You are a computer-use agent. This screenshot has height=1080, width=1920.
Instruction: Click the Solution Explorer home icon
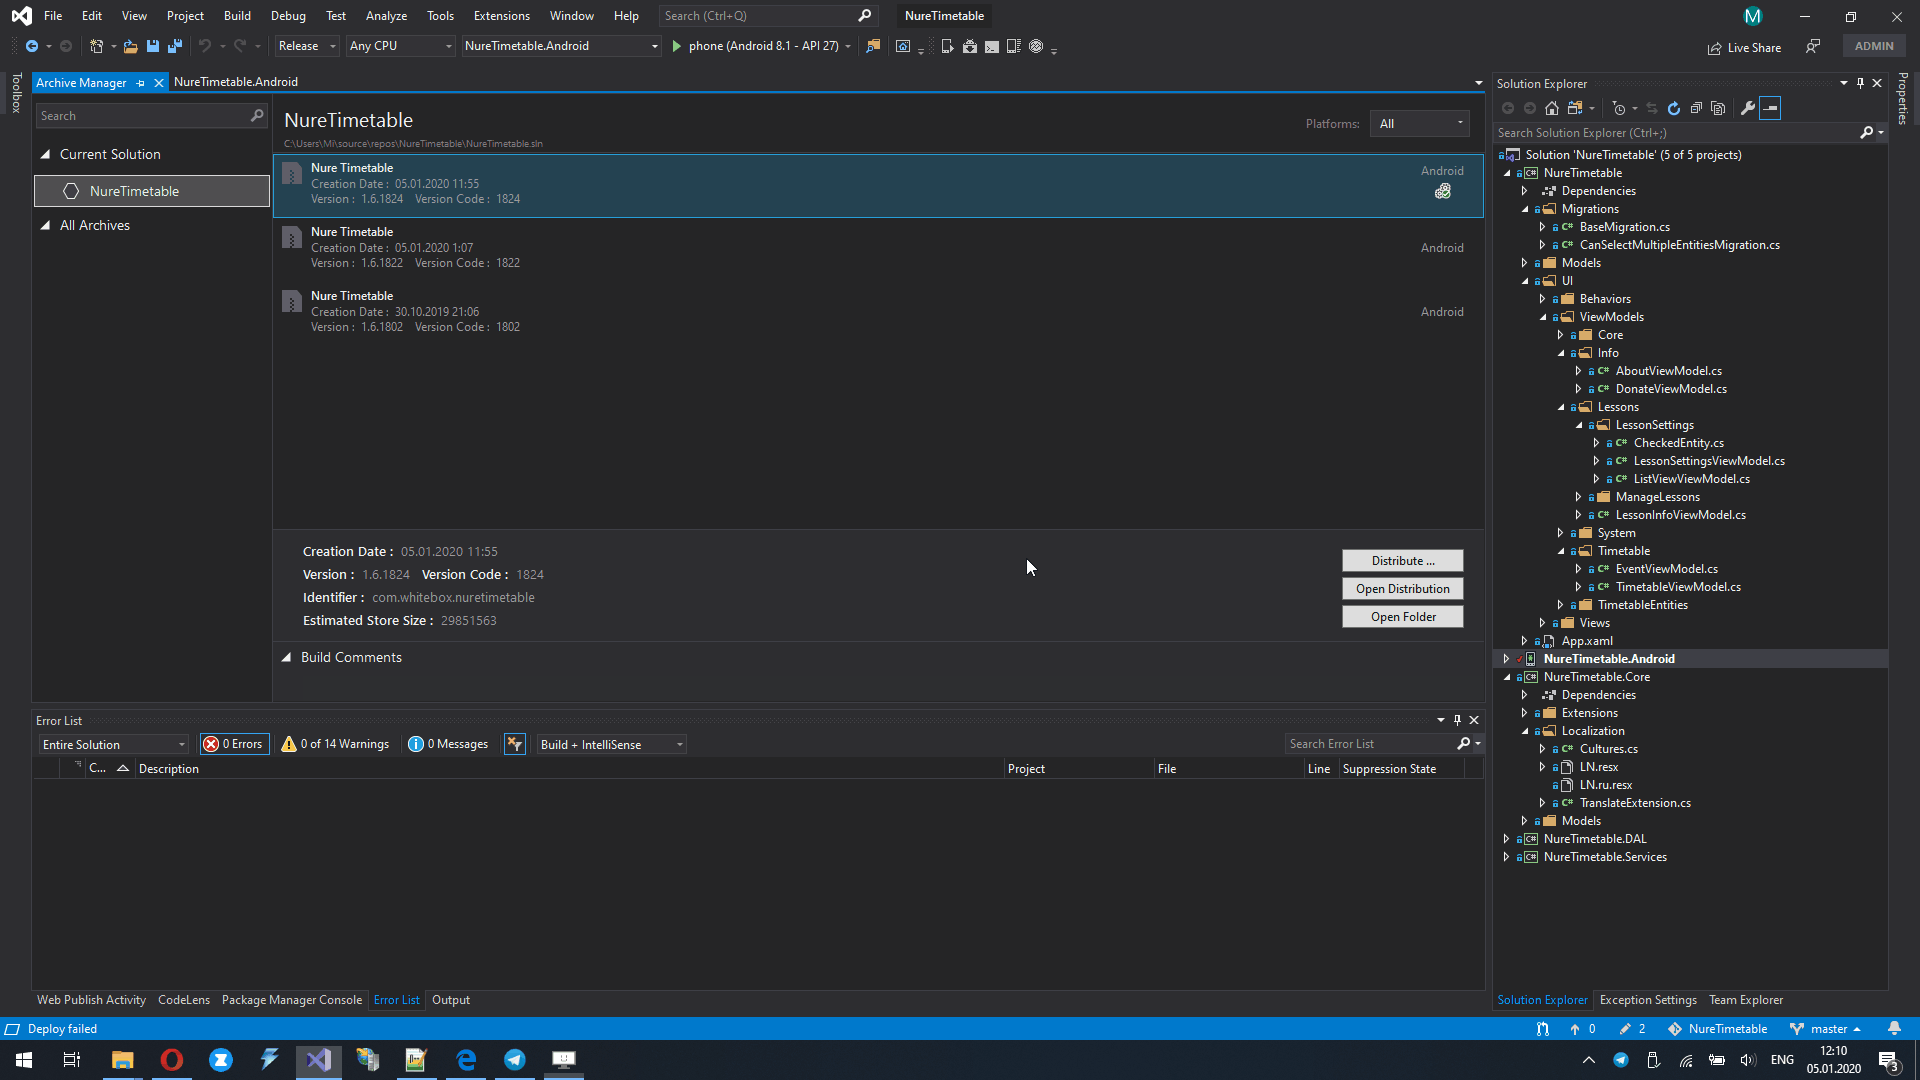click(x=1552, y=108)
